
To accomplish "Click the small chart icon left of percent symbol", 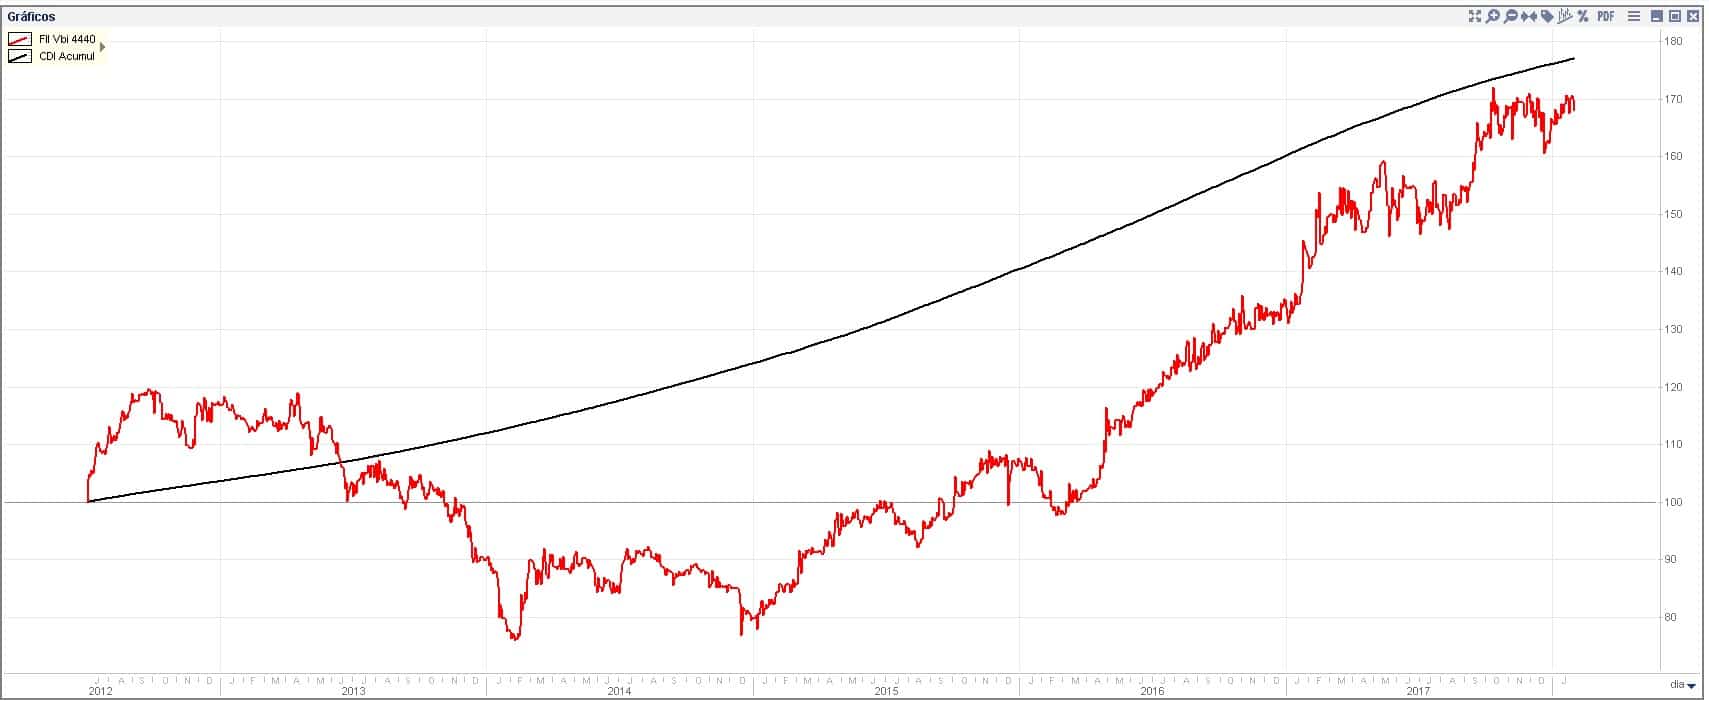I will (x=1565, y=16).
